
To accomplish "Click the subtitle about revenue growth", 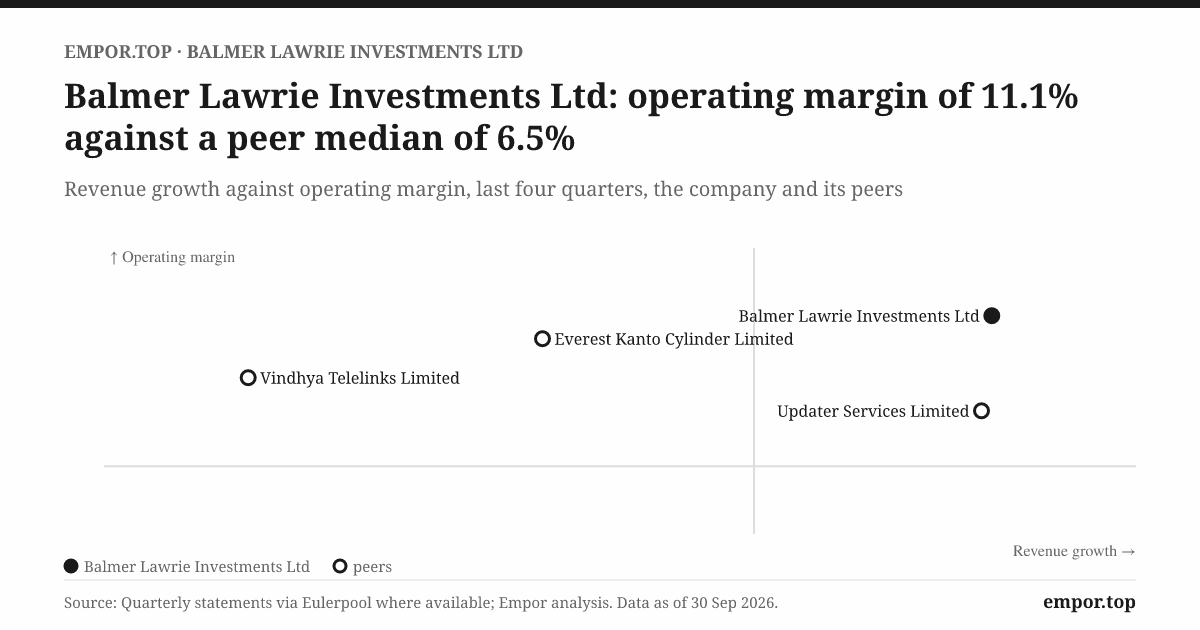I will 483,189.
